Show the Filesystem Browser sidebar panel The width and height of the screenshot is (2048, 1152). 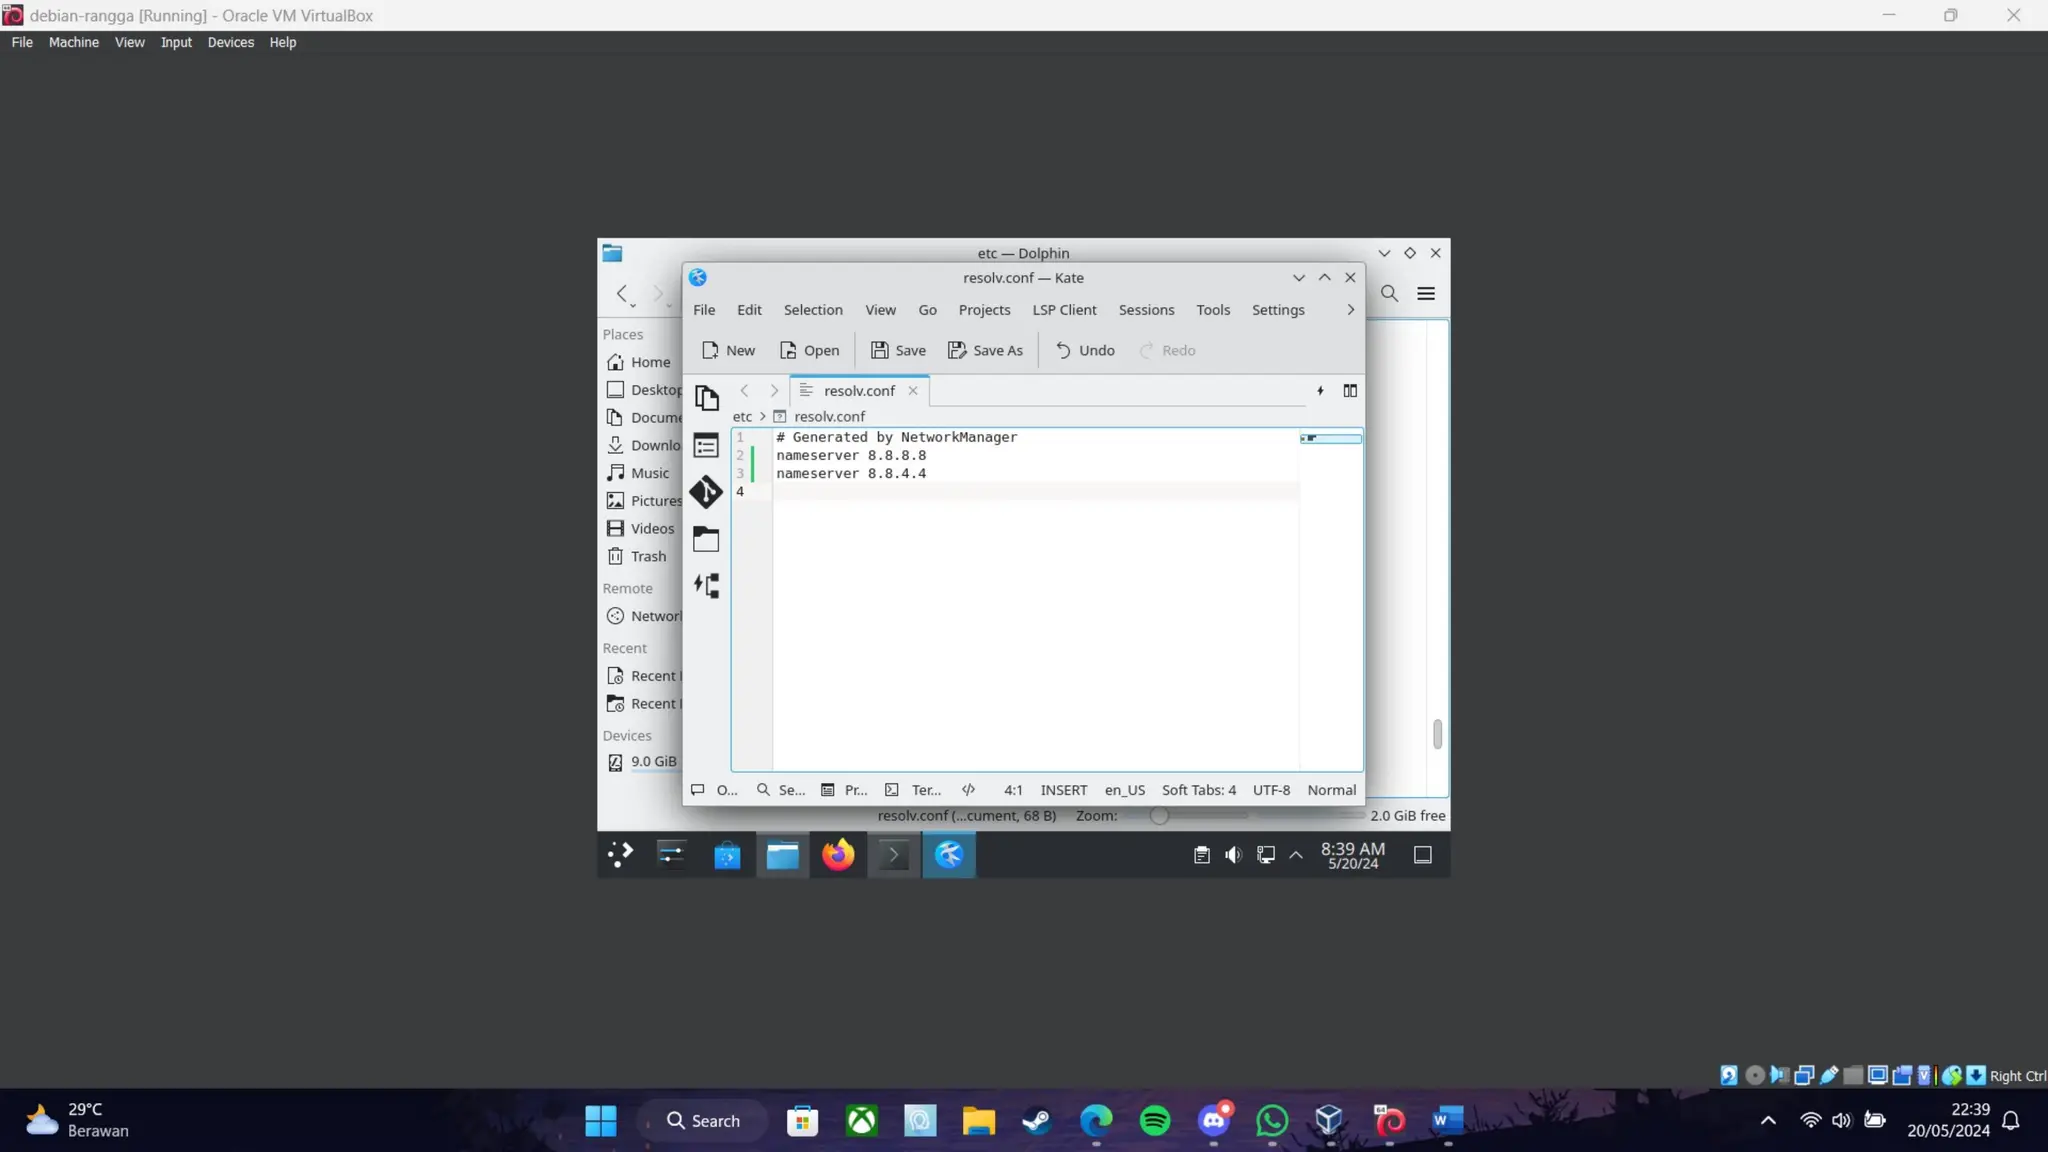click(x=706, y=540)
